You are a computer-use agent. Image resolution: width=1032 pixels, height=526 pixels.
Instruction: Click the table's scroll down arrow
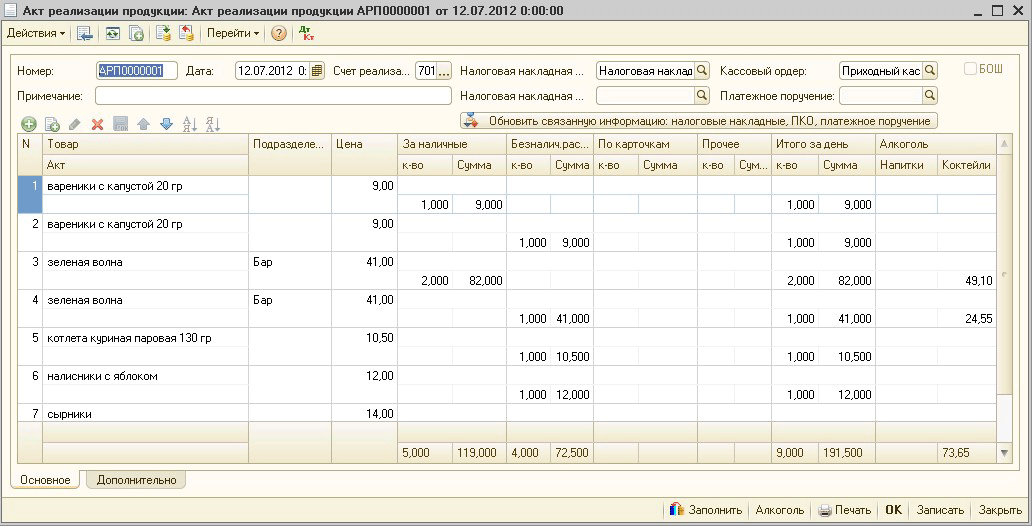point(1005,453)
